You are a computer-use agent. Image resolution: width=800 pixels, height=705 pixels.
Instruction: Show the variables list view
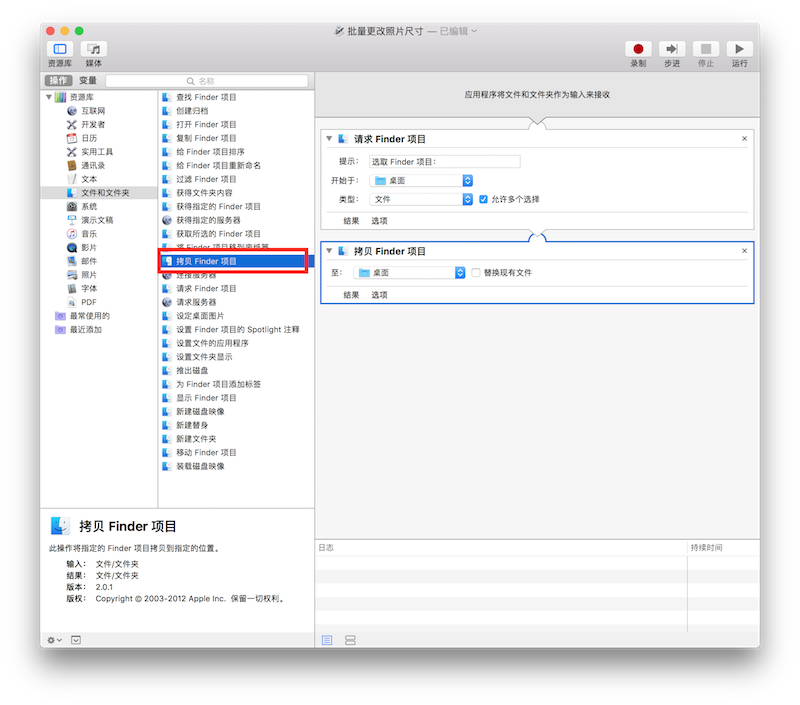[x=350, y=640]
